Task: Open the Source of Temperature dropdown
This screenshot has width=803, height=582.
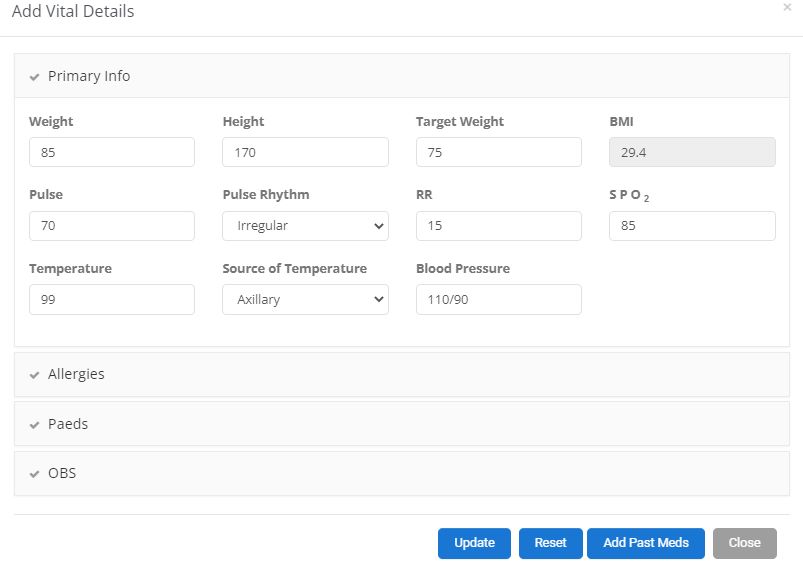Action: (305, 299)
